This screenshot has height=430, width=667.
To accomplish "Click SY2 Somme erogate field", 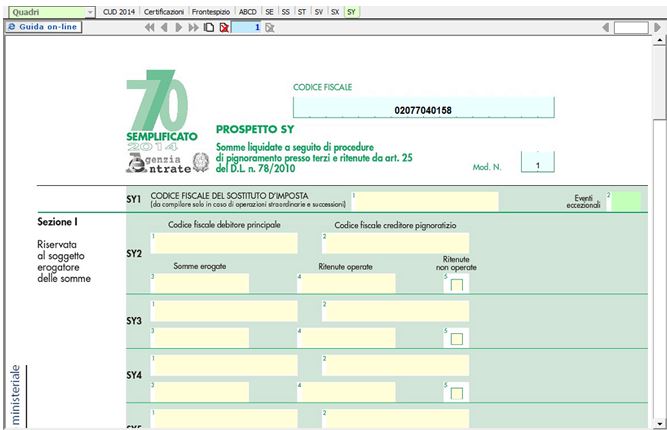I will coord(200,283).
